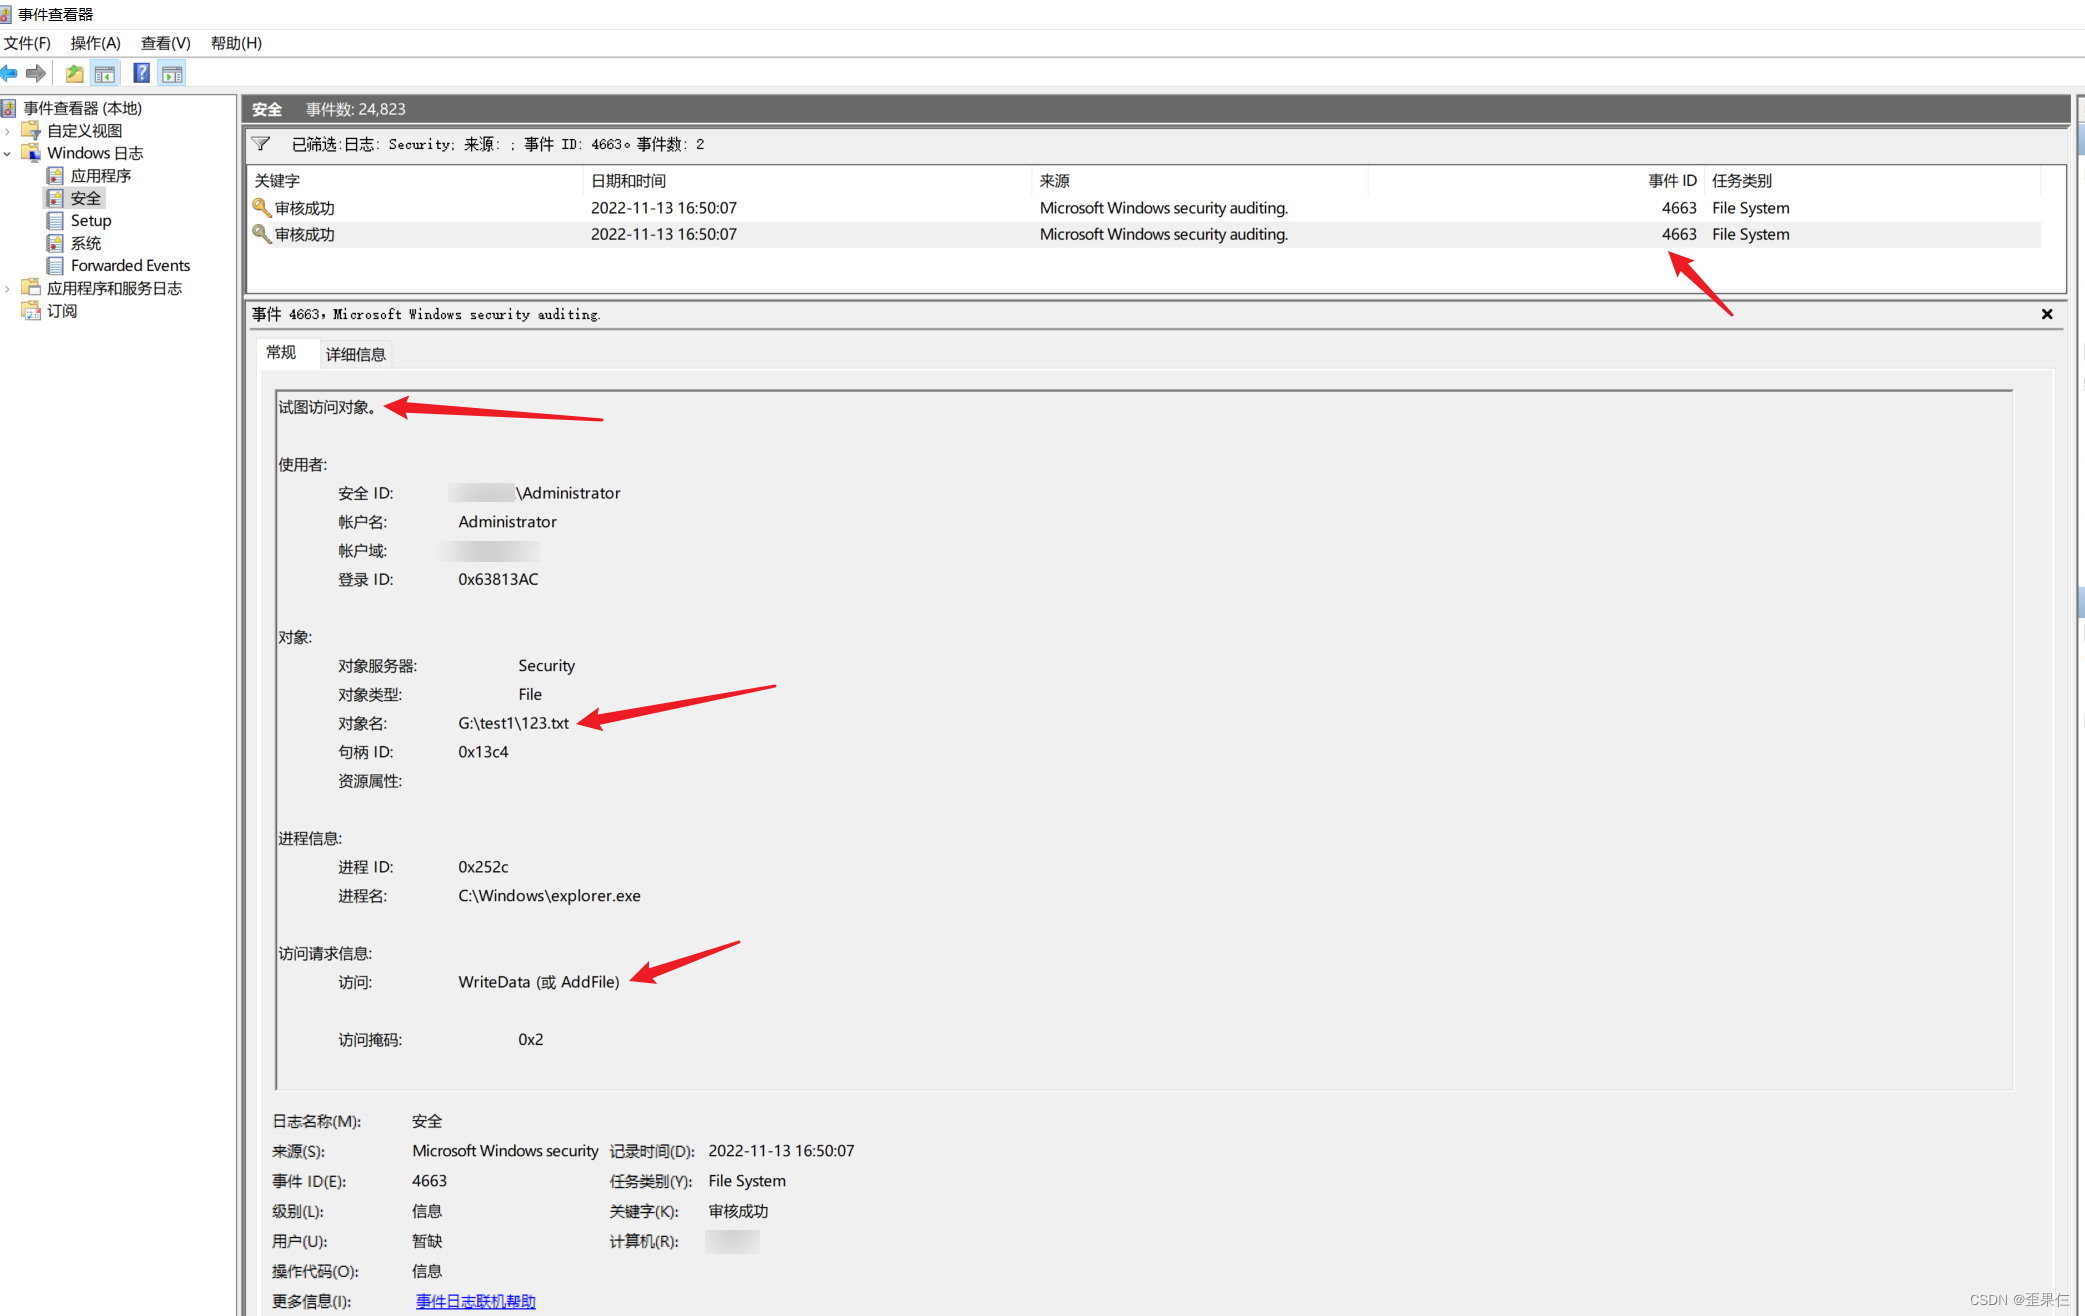Expand the 自定义视图 tree node
This screenshot has width=2085, height=1316.
click(x=8, y=131)
